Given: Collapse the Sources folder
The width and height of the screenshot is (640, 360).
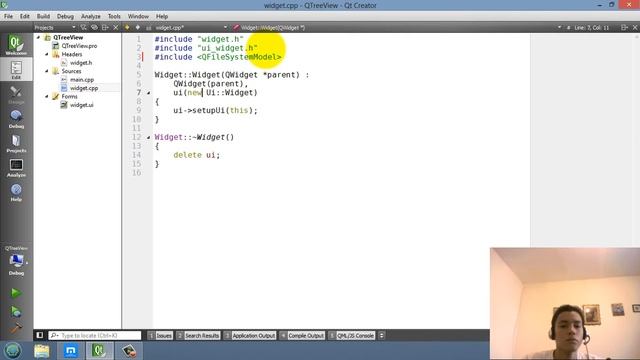Looking at the screenshot, I should (x=47, y=71).
